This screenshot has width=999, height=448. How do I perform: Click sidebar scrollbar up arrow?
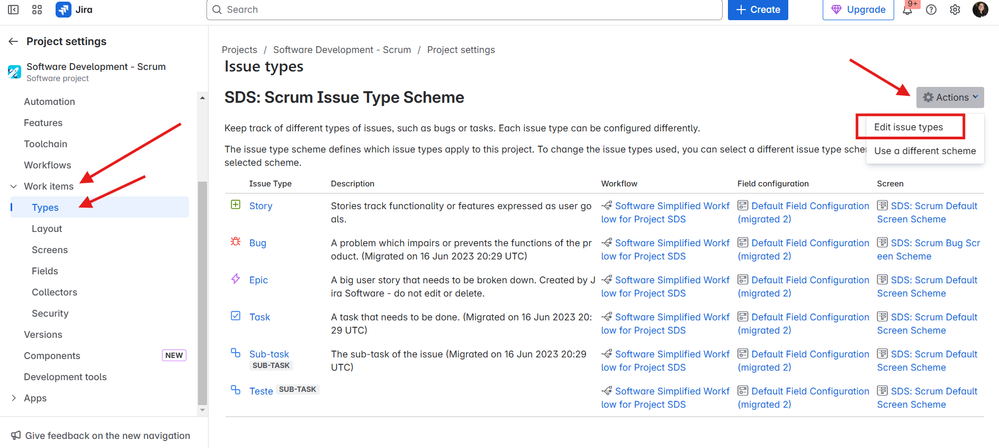[203, 98]
